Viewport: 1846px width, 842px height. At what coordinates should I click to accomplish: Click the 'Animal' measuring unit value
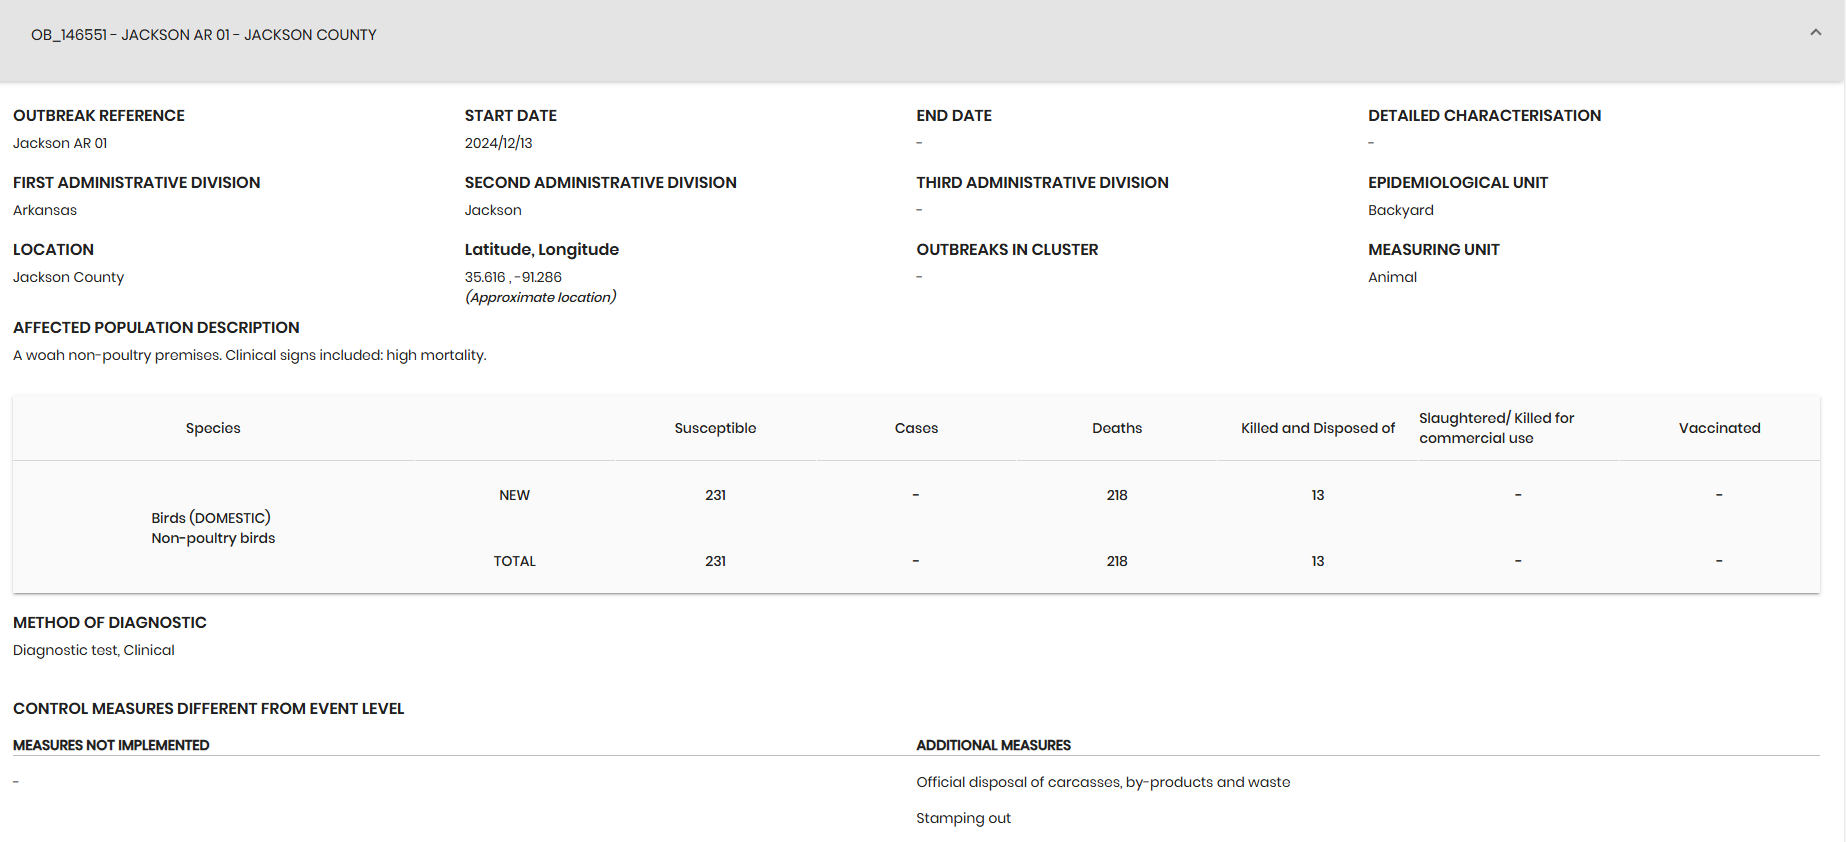tap(1392, 277)
